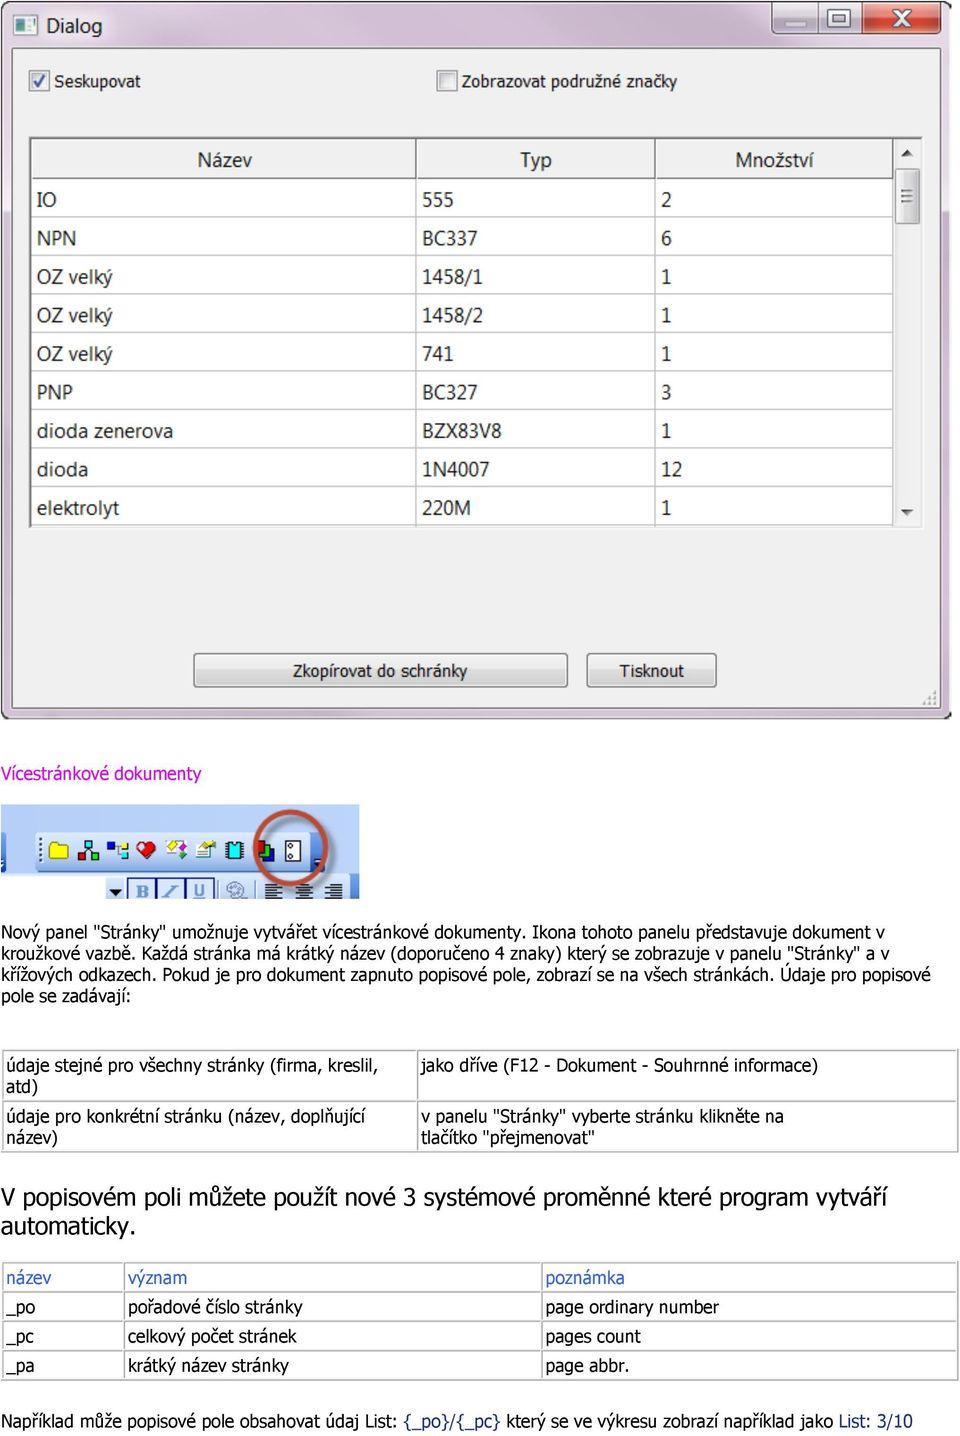Click the properties sheet with pencil icon
Viewport: 960px width, 1436px height.
click(x=206, y=850)
